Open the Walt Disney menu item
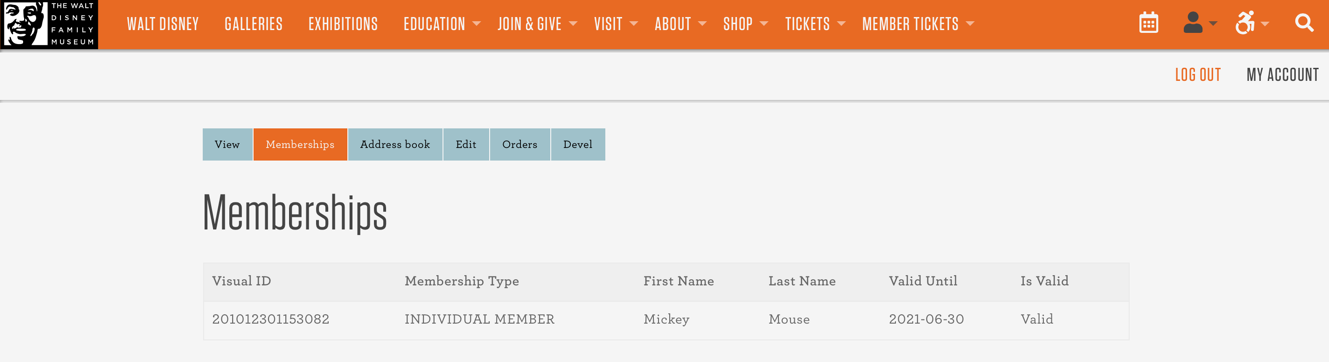 pos(163,24)
